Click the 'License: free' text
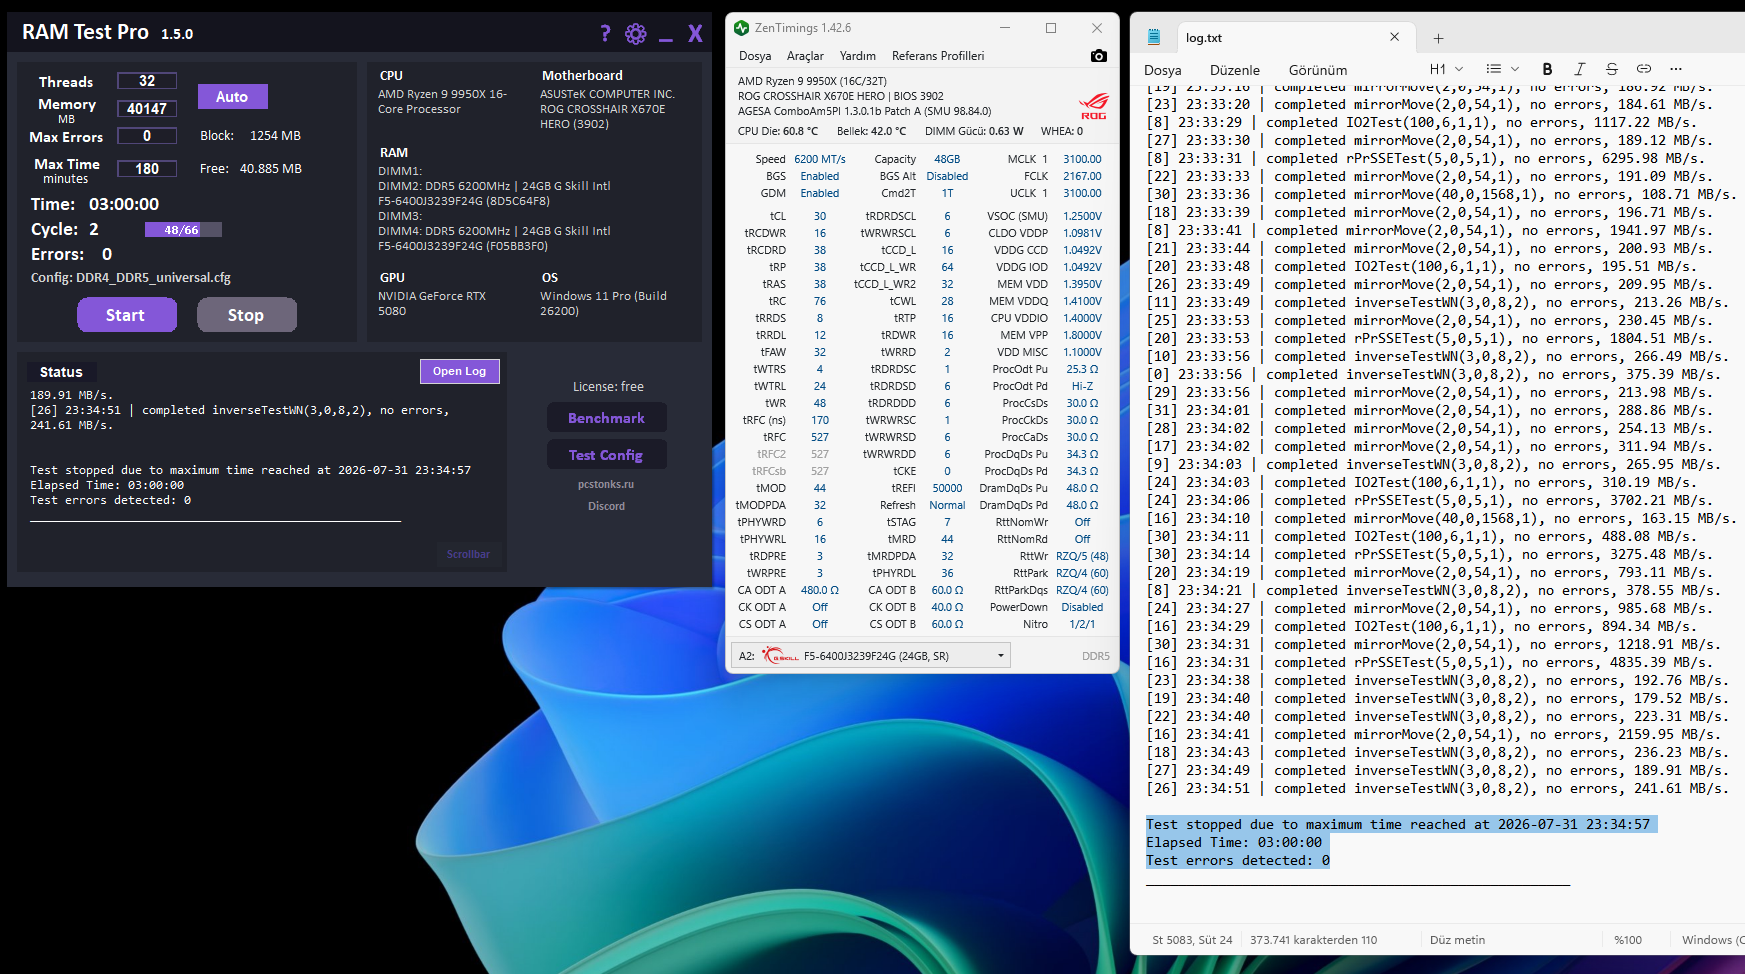The image size is (1745, 974). pyautogui.click(x=608, y=387)
